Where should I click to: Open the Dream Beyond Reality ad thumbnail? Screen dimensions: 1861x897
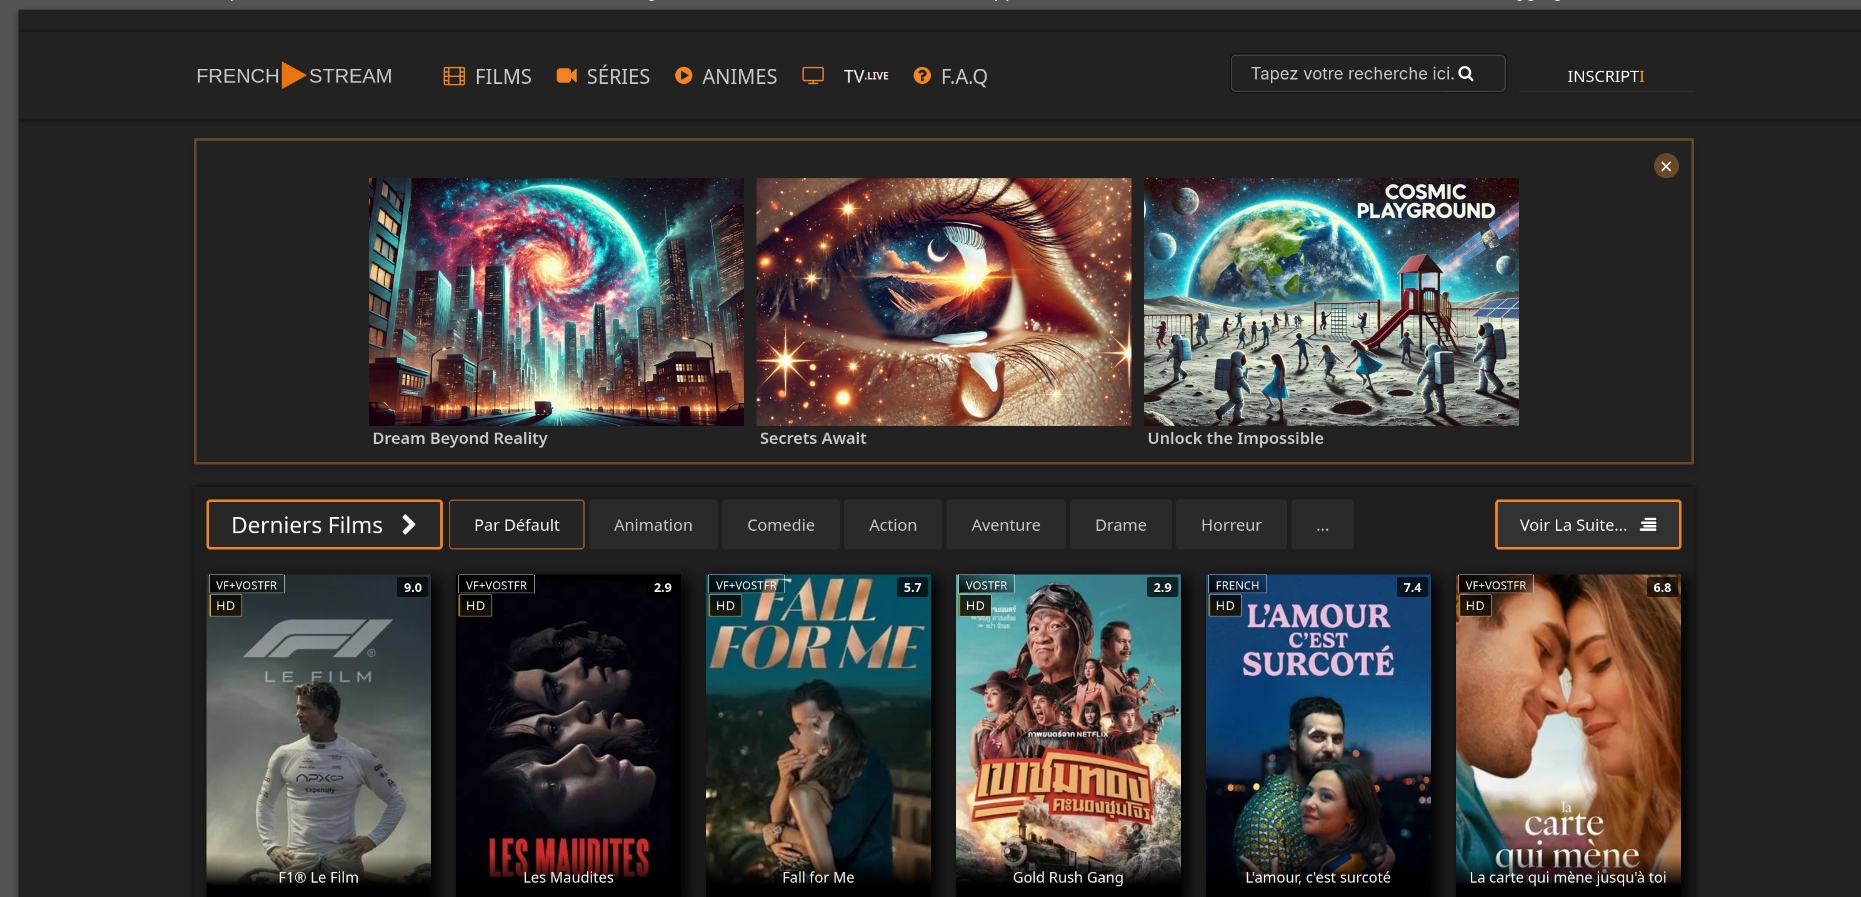pos(556,302)
